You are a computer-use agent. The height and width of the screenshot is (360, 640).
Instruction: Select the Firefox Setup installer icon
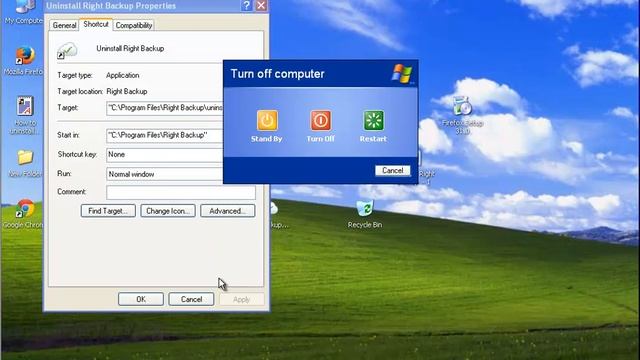pyautogui.click(x=462, y=106)
